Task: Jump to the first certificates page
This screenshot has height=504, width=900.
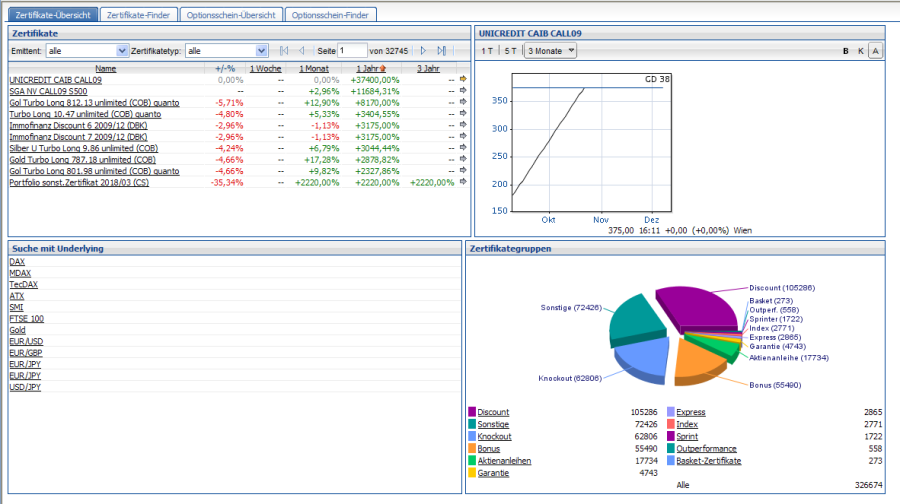Action: tap(283, 50)
